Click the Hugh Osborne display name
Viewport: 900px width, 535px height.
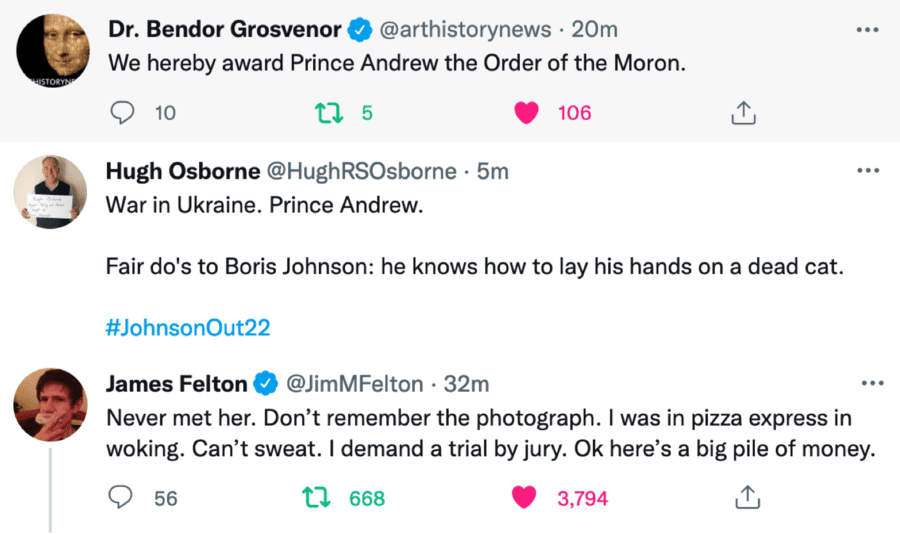click(x=180, y=172)
